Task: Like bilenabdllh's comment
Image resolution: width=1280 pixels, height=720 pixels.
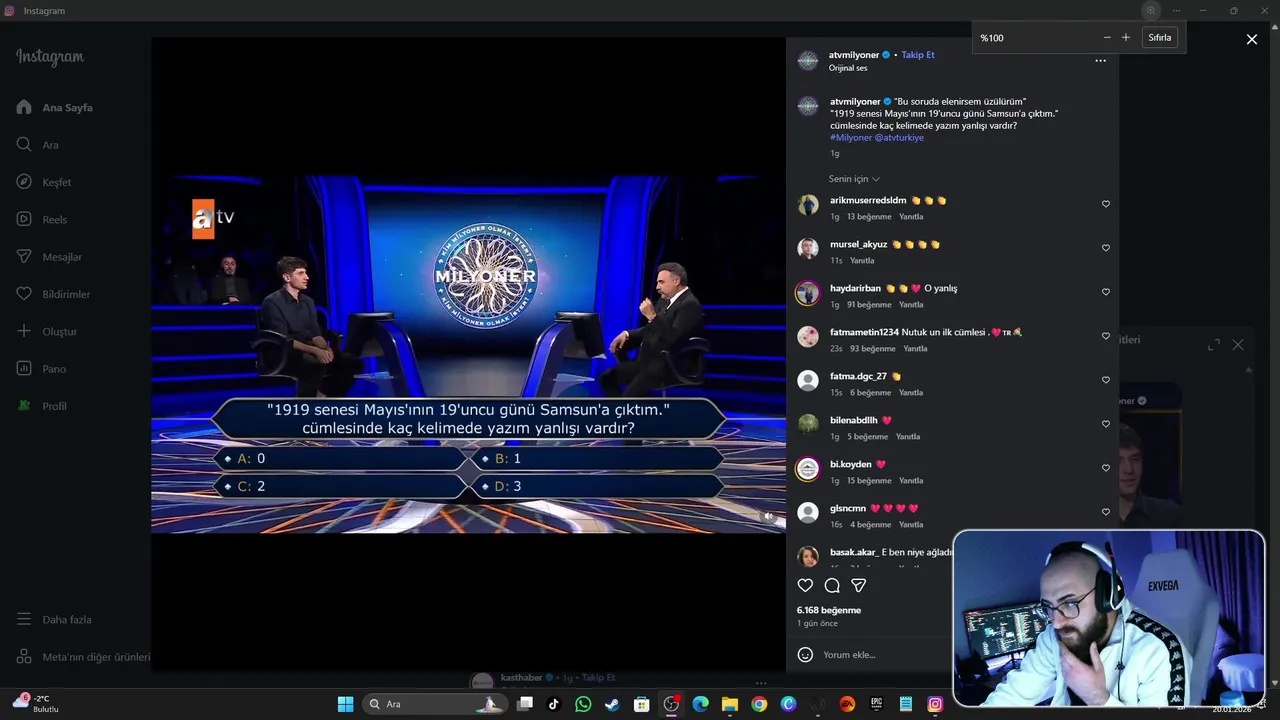Action: point(1105,424)
